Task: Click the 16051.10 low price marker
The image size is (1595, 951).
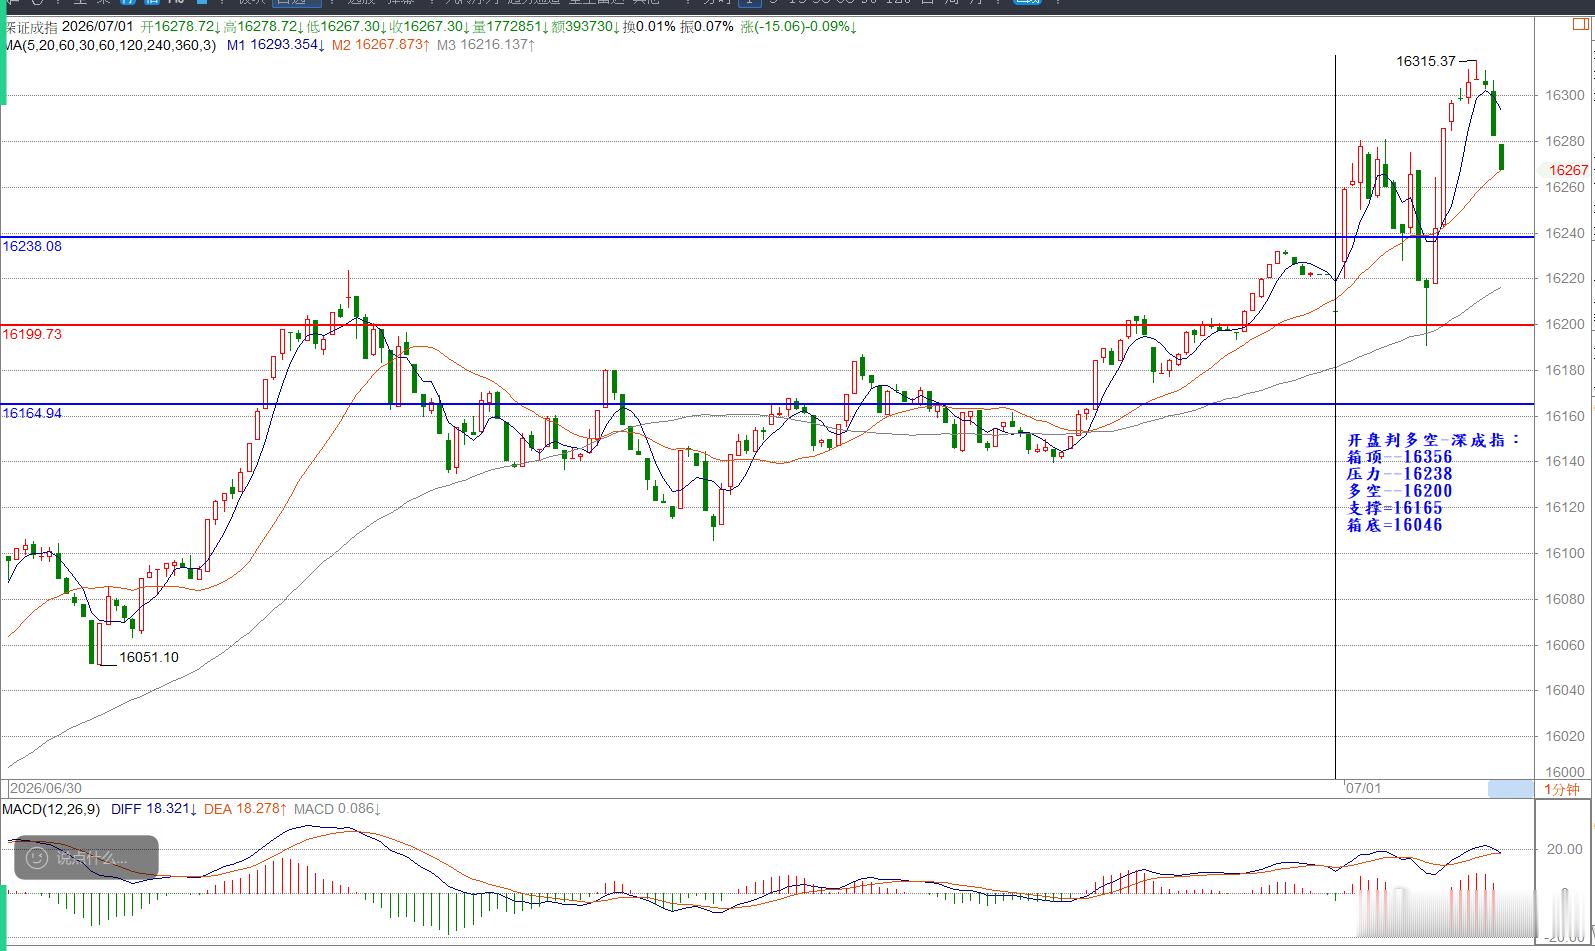Action: click(x=149, y=657)
